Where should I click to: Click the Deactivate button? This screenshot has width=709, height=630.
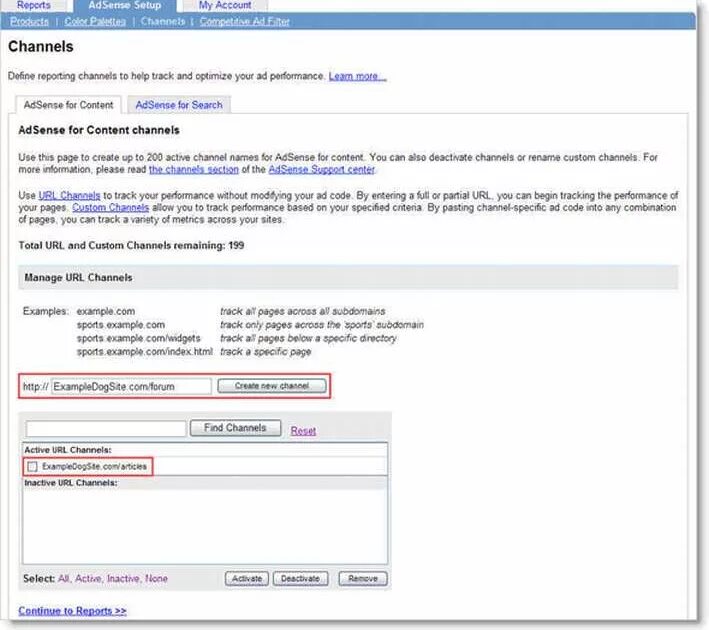coord(301,579)
